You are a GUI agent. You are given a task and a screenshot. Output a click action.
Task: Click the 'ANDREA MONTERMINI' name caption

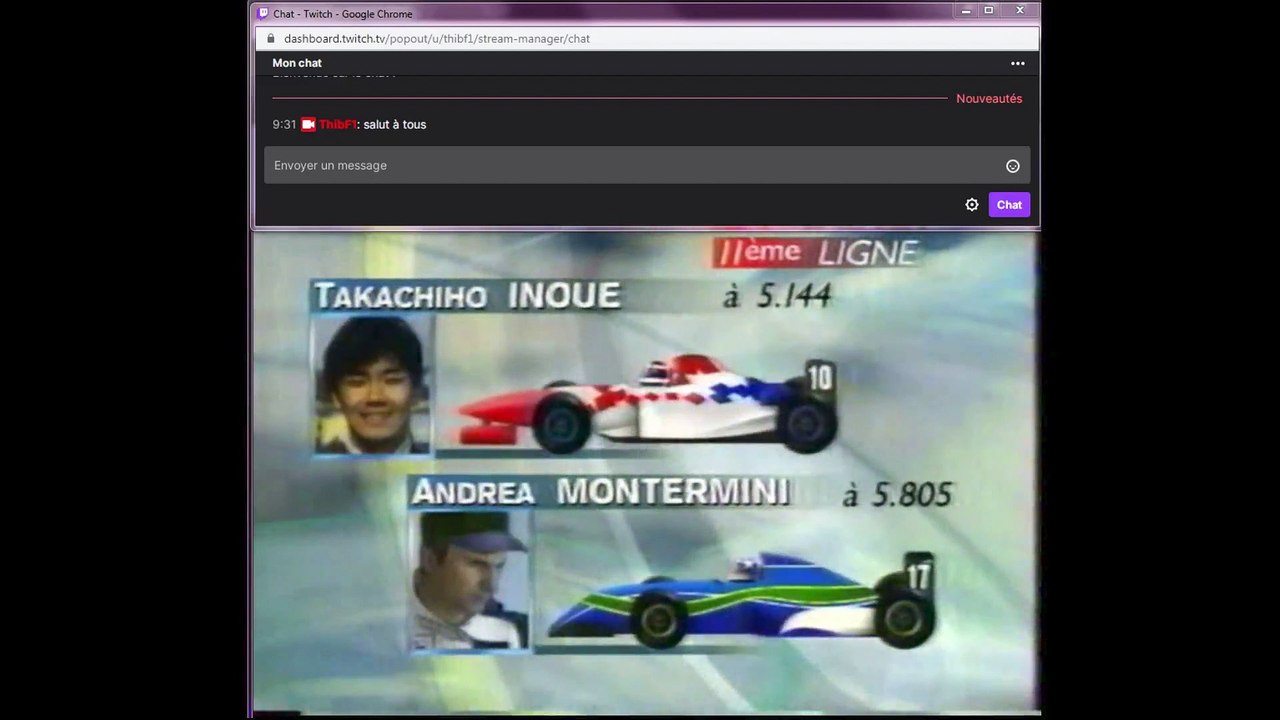click(x=601, y=492)
